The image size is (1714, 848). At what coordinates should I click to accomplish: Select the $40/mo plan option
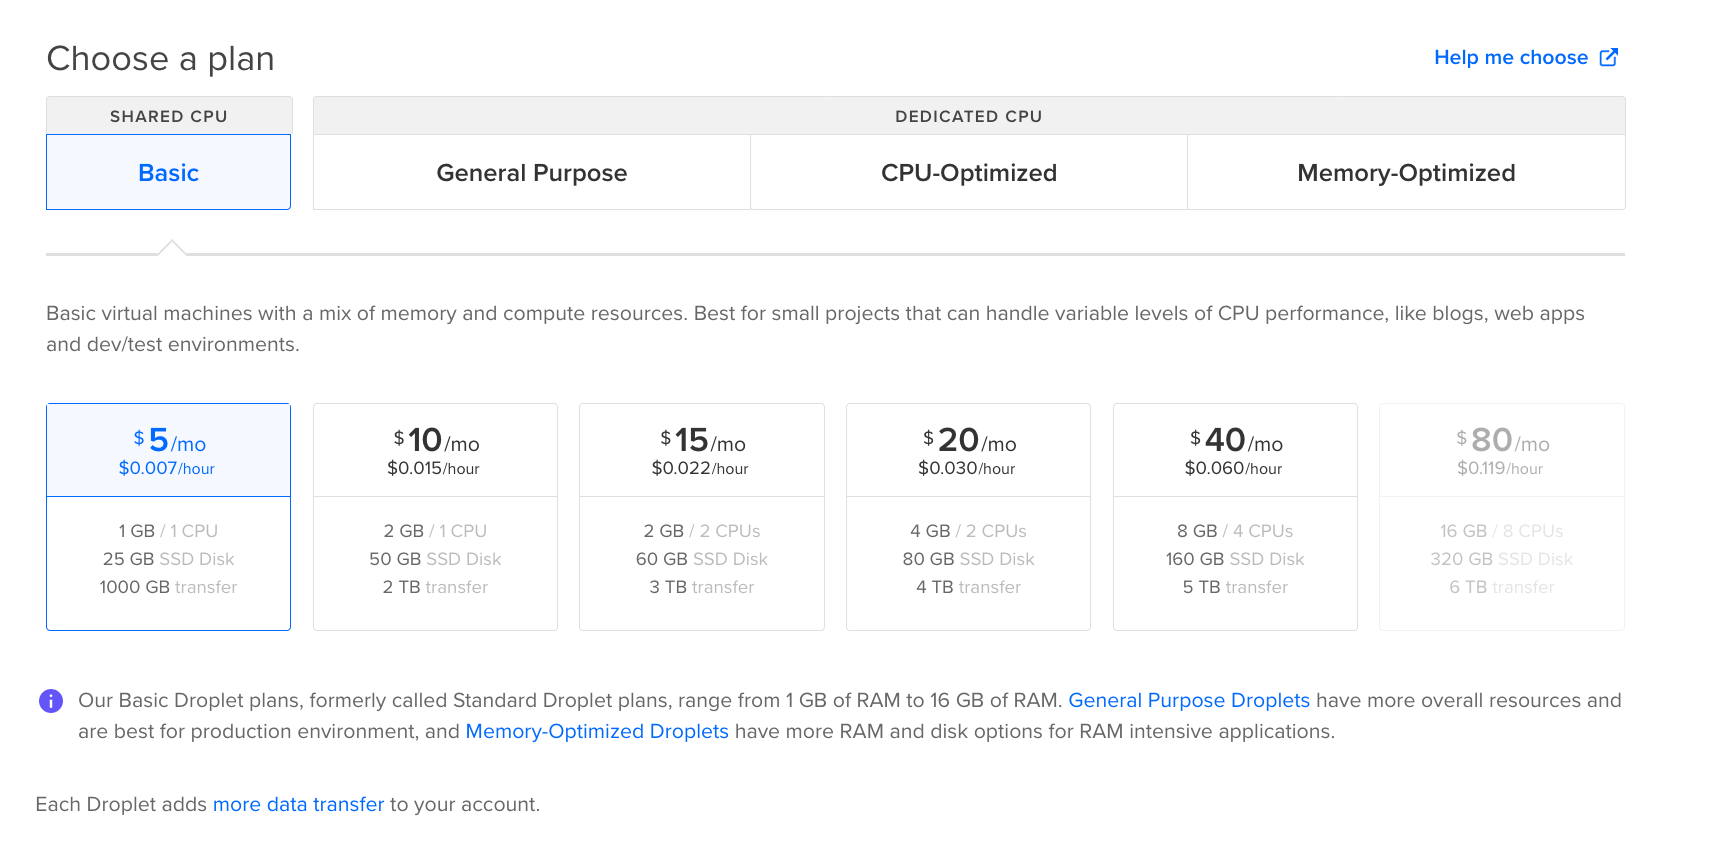[1234, 516]
